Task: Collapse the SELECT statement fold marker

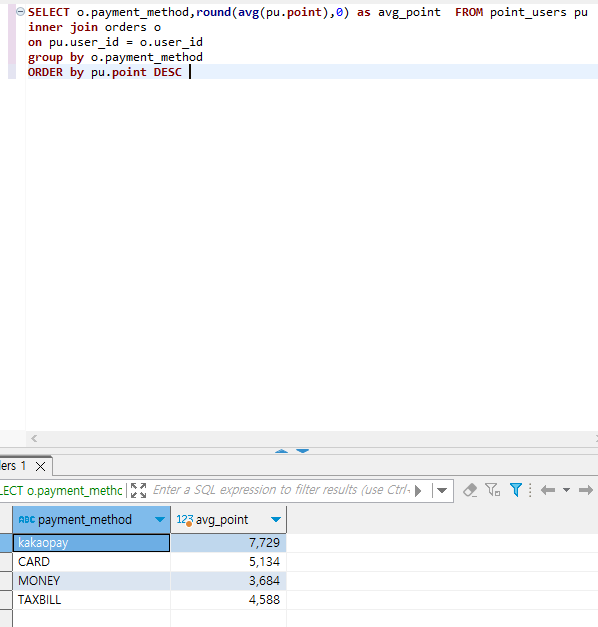Action: pyautogui.click(x=20, y=12)
